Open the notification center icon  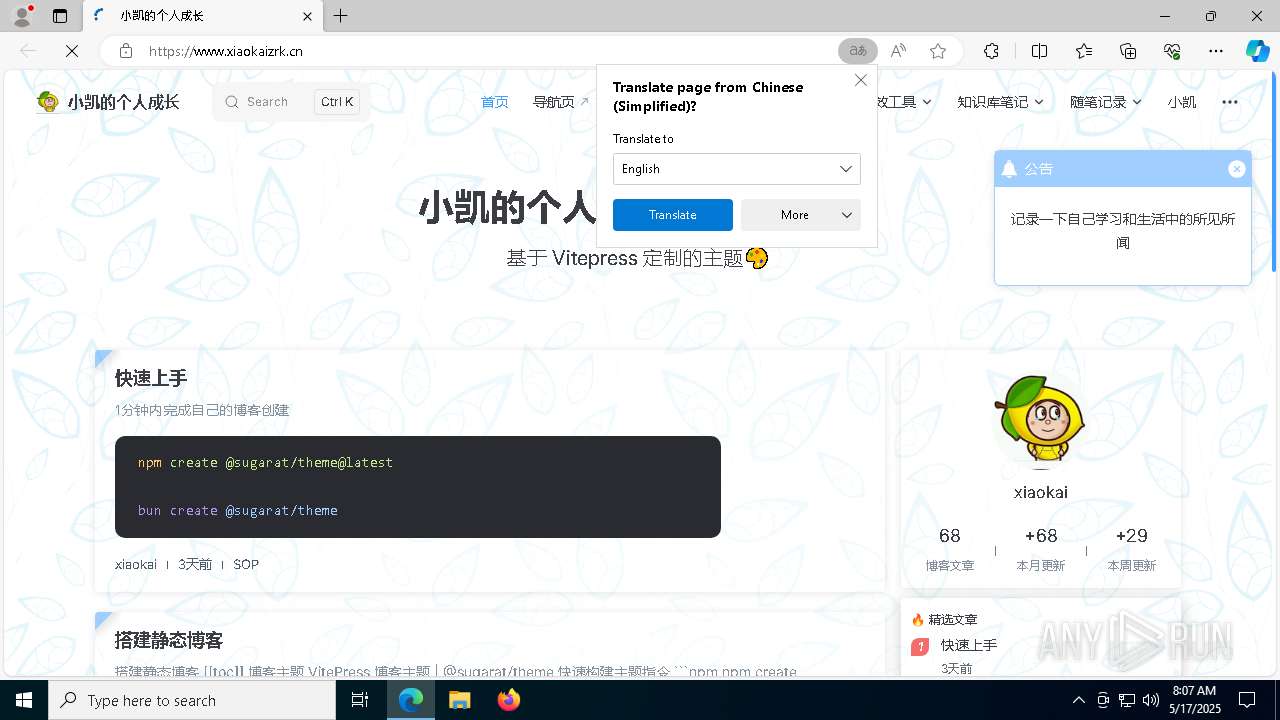(1247, 700)
